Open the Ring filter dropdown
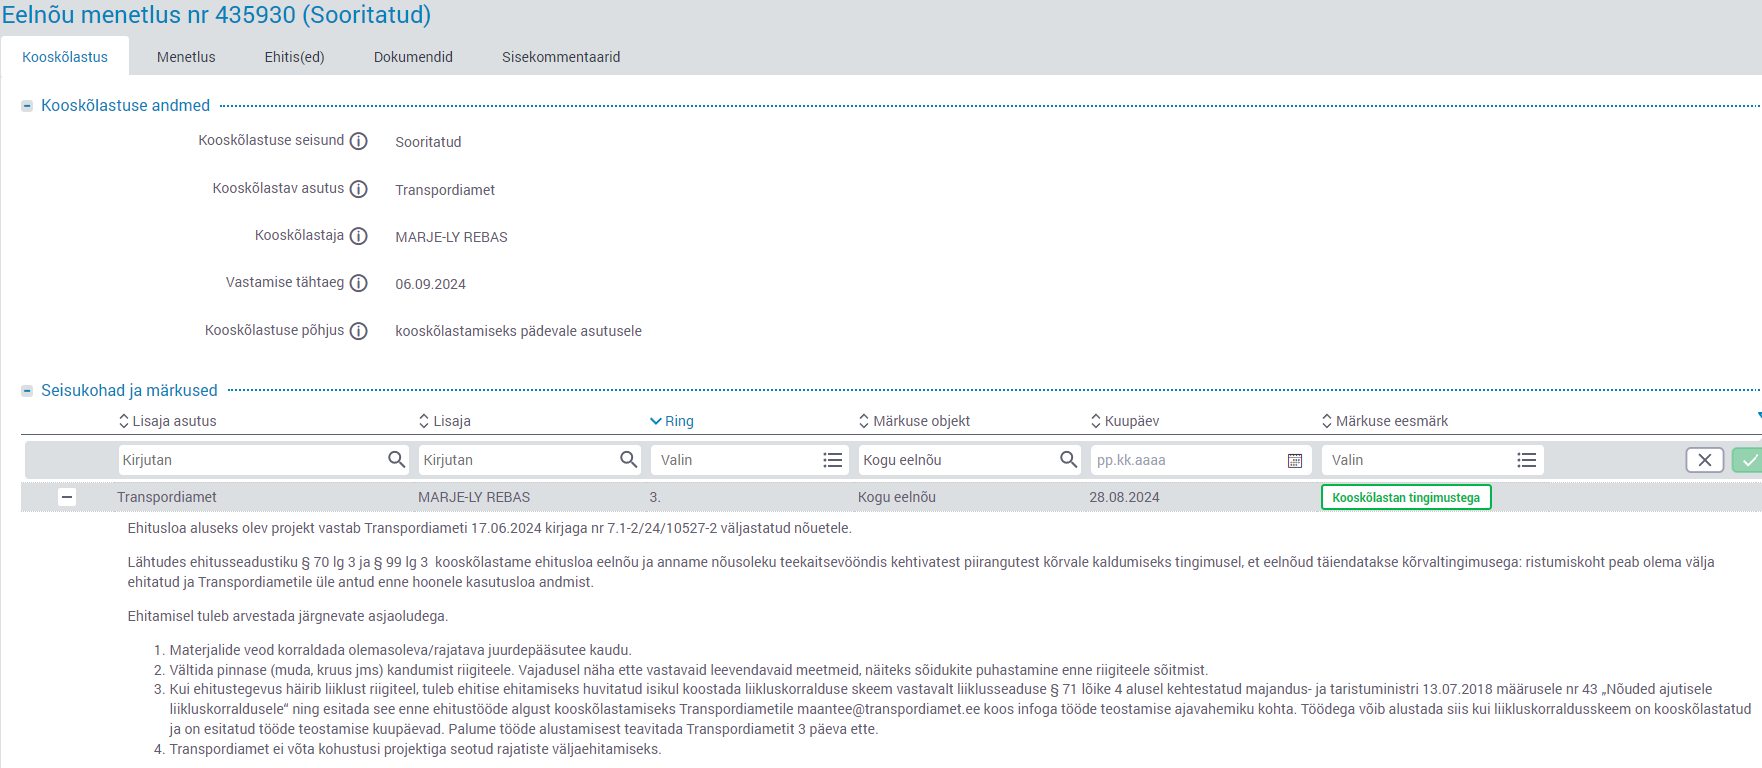The height and width of the screenshot is (768, 1762). (832, 460)
